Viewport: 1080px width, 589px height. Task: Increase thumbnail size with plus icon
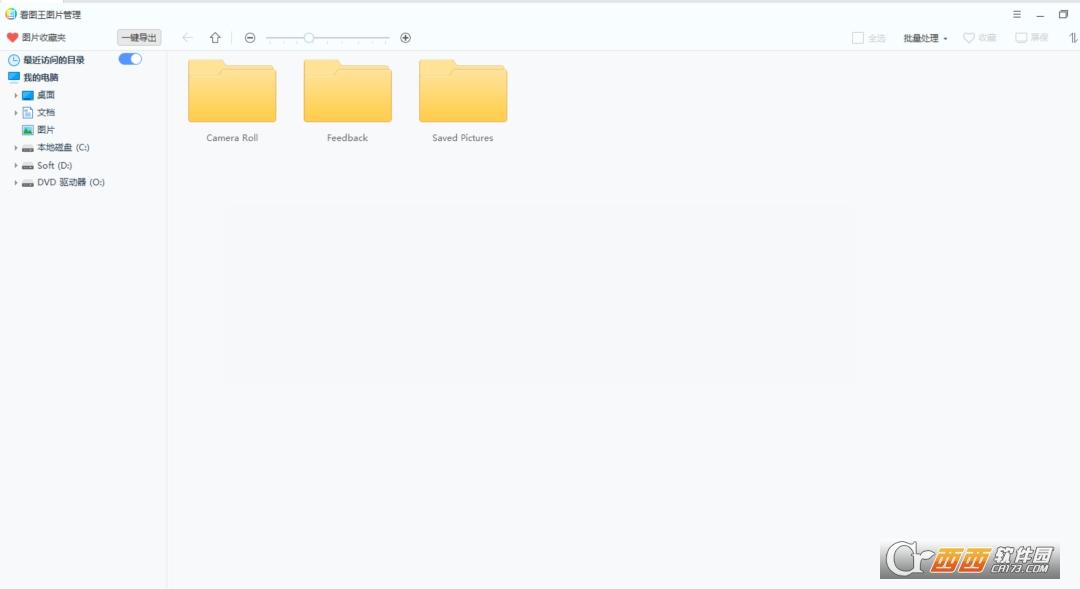pyautogui.click(x=406, y=38)
